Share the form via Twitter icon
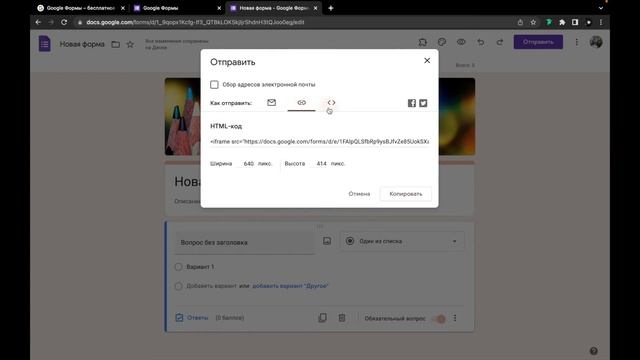 pos(423,103)
